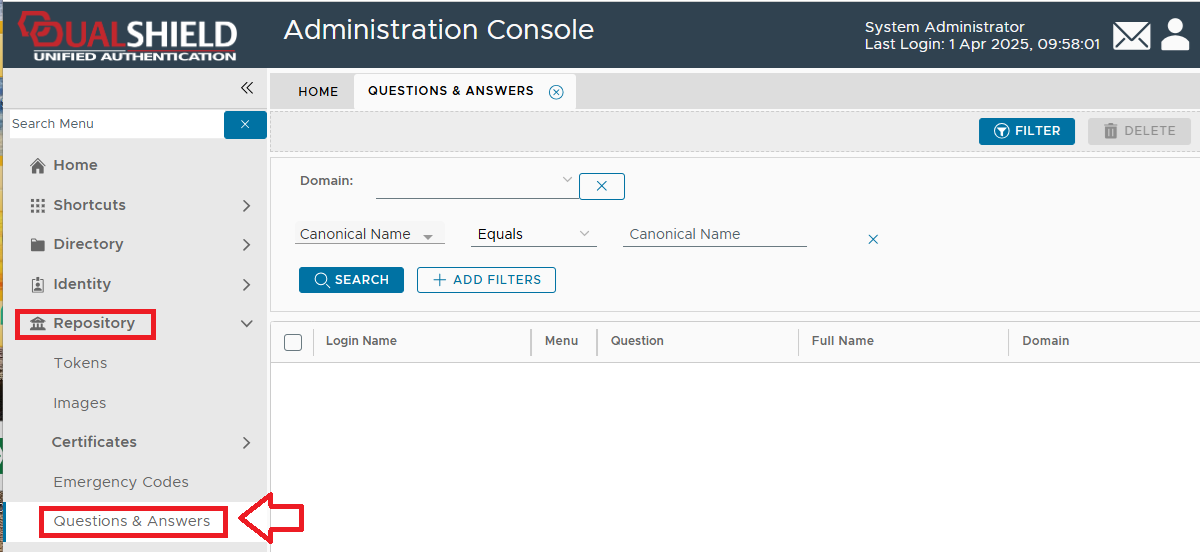Viewport: 1200px width, 552px height.
Task: Switch to the HOME tab
Action: pos(318,92)
